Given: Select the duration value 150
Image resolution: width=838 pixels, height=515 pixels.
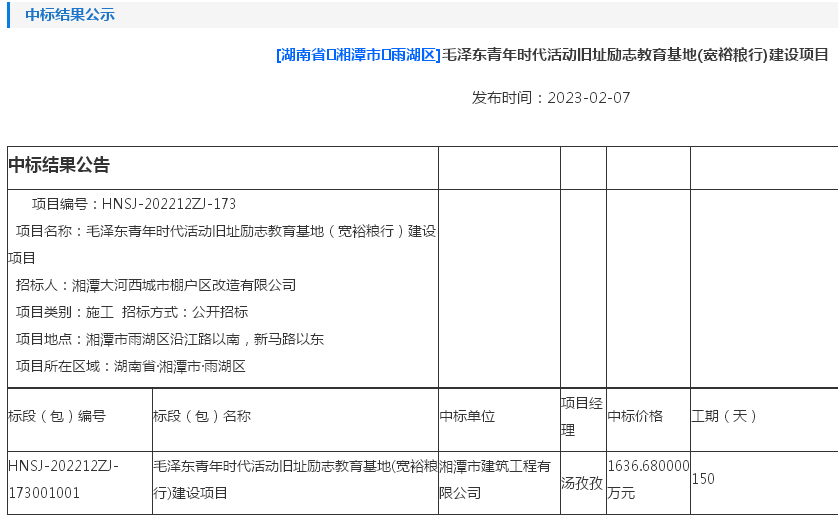Looking at the screenshot, I should click(703, 479).
